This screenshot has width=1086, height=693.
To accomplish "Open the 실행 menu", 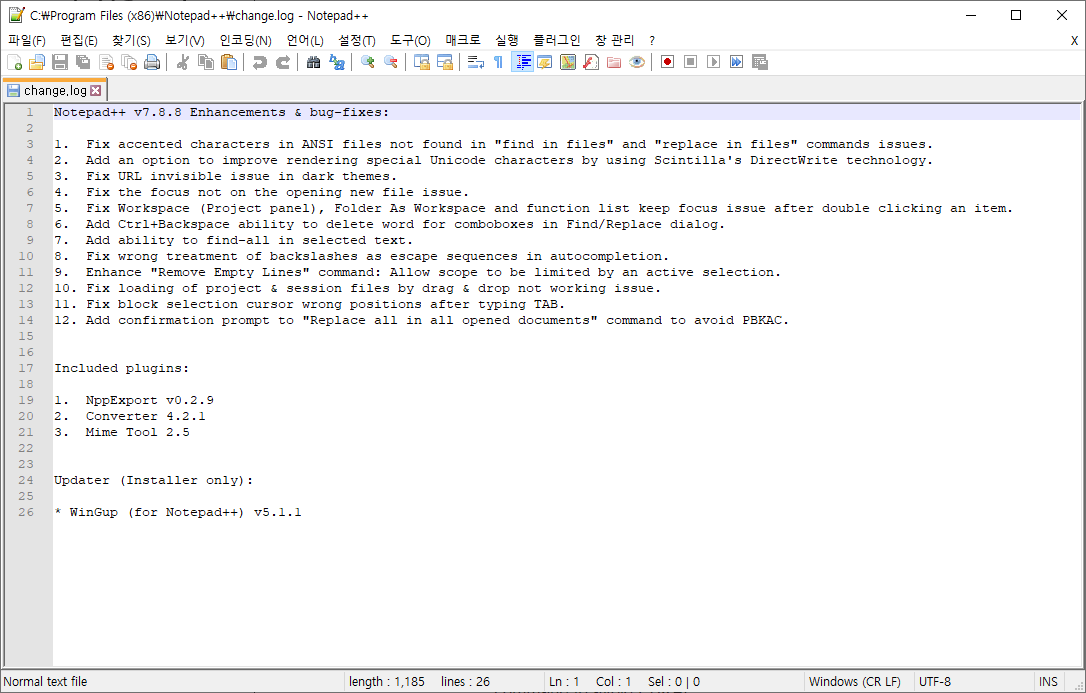I will pyautogui.click(x=507, y=41).
